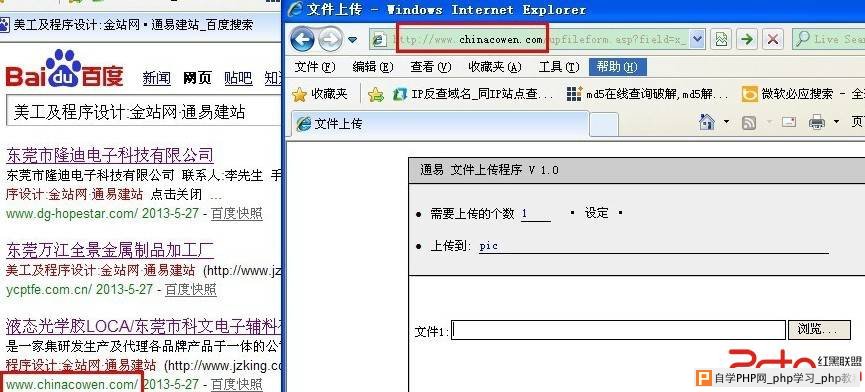Click the IE forward arrow button
865x392 pixels.
pyautogui.click(x=330, y=39)
